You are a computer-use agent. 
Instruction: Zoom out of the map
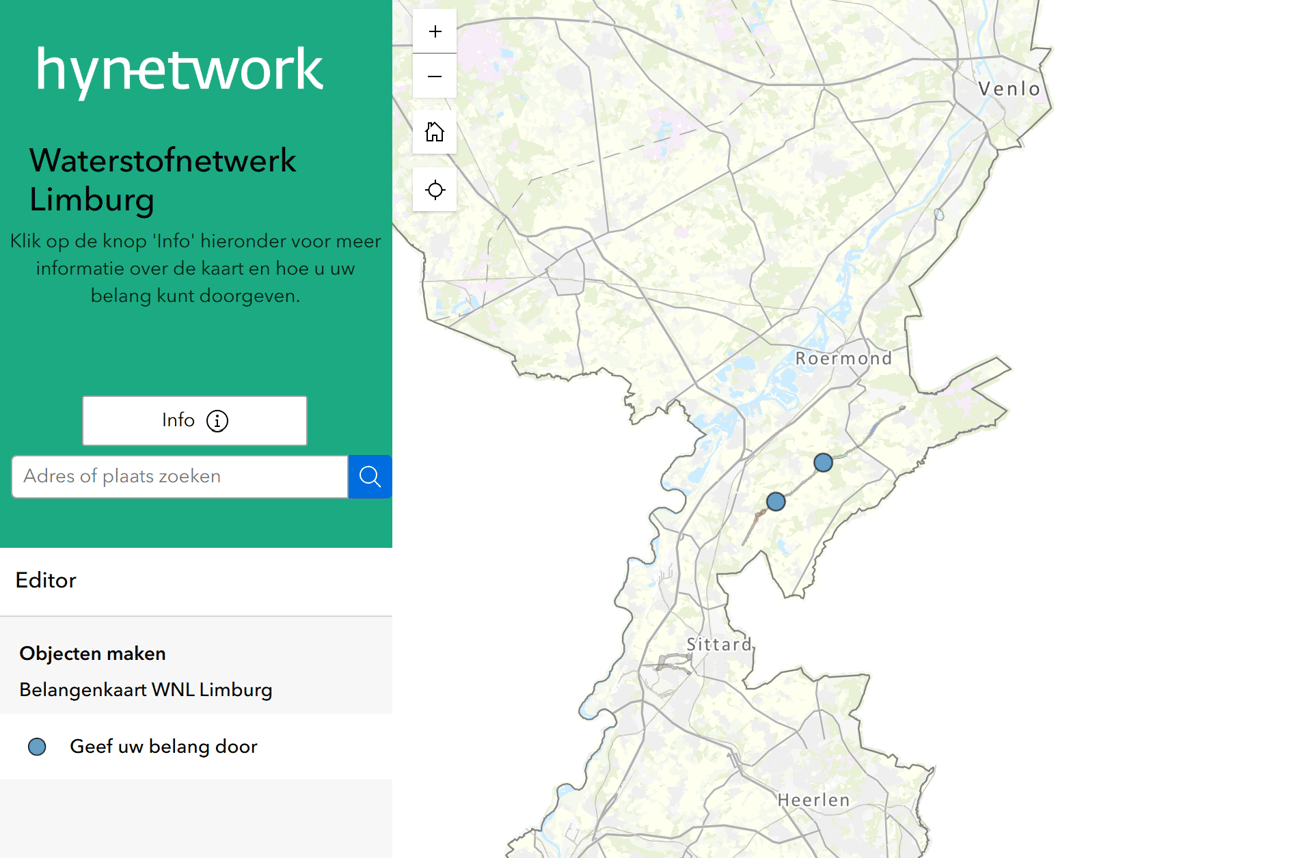(435, 77)
